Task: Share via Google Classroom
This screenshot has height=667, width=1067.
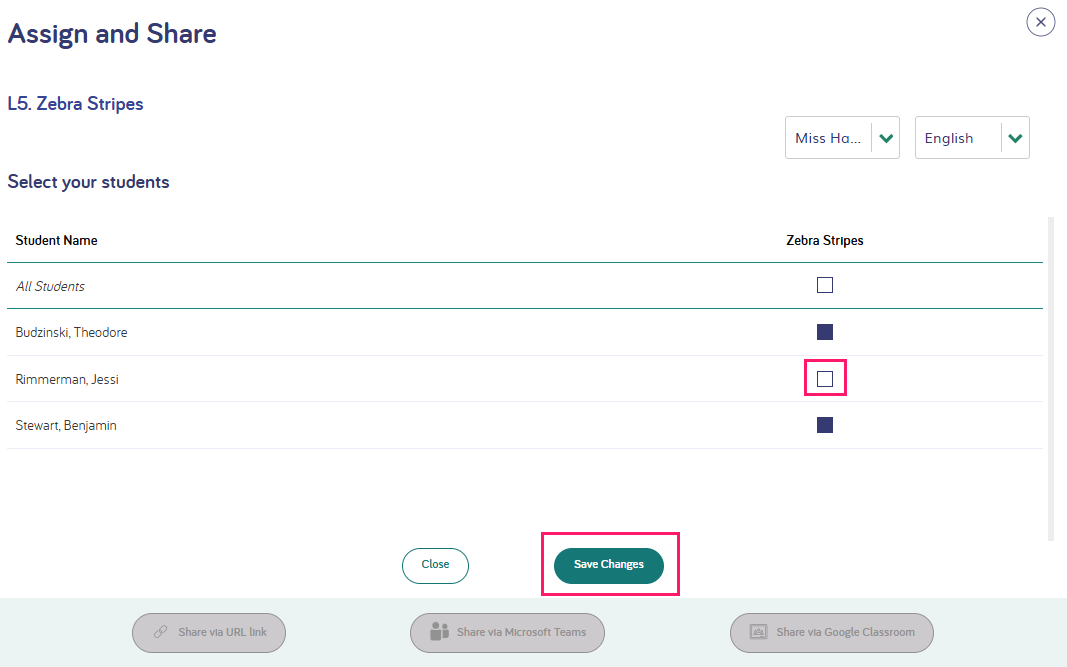Action: click(x=832, y=632)
